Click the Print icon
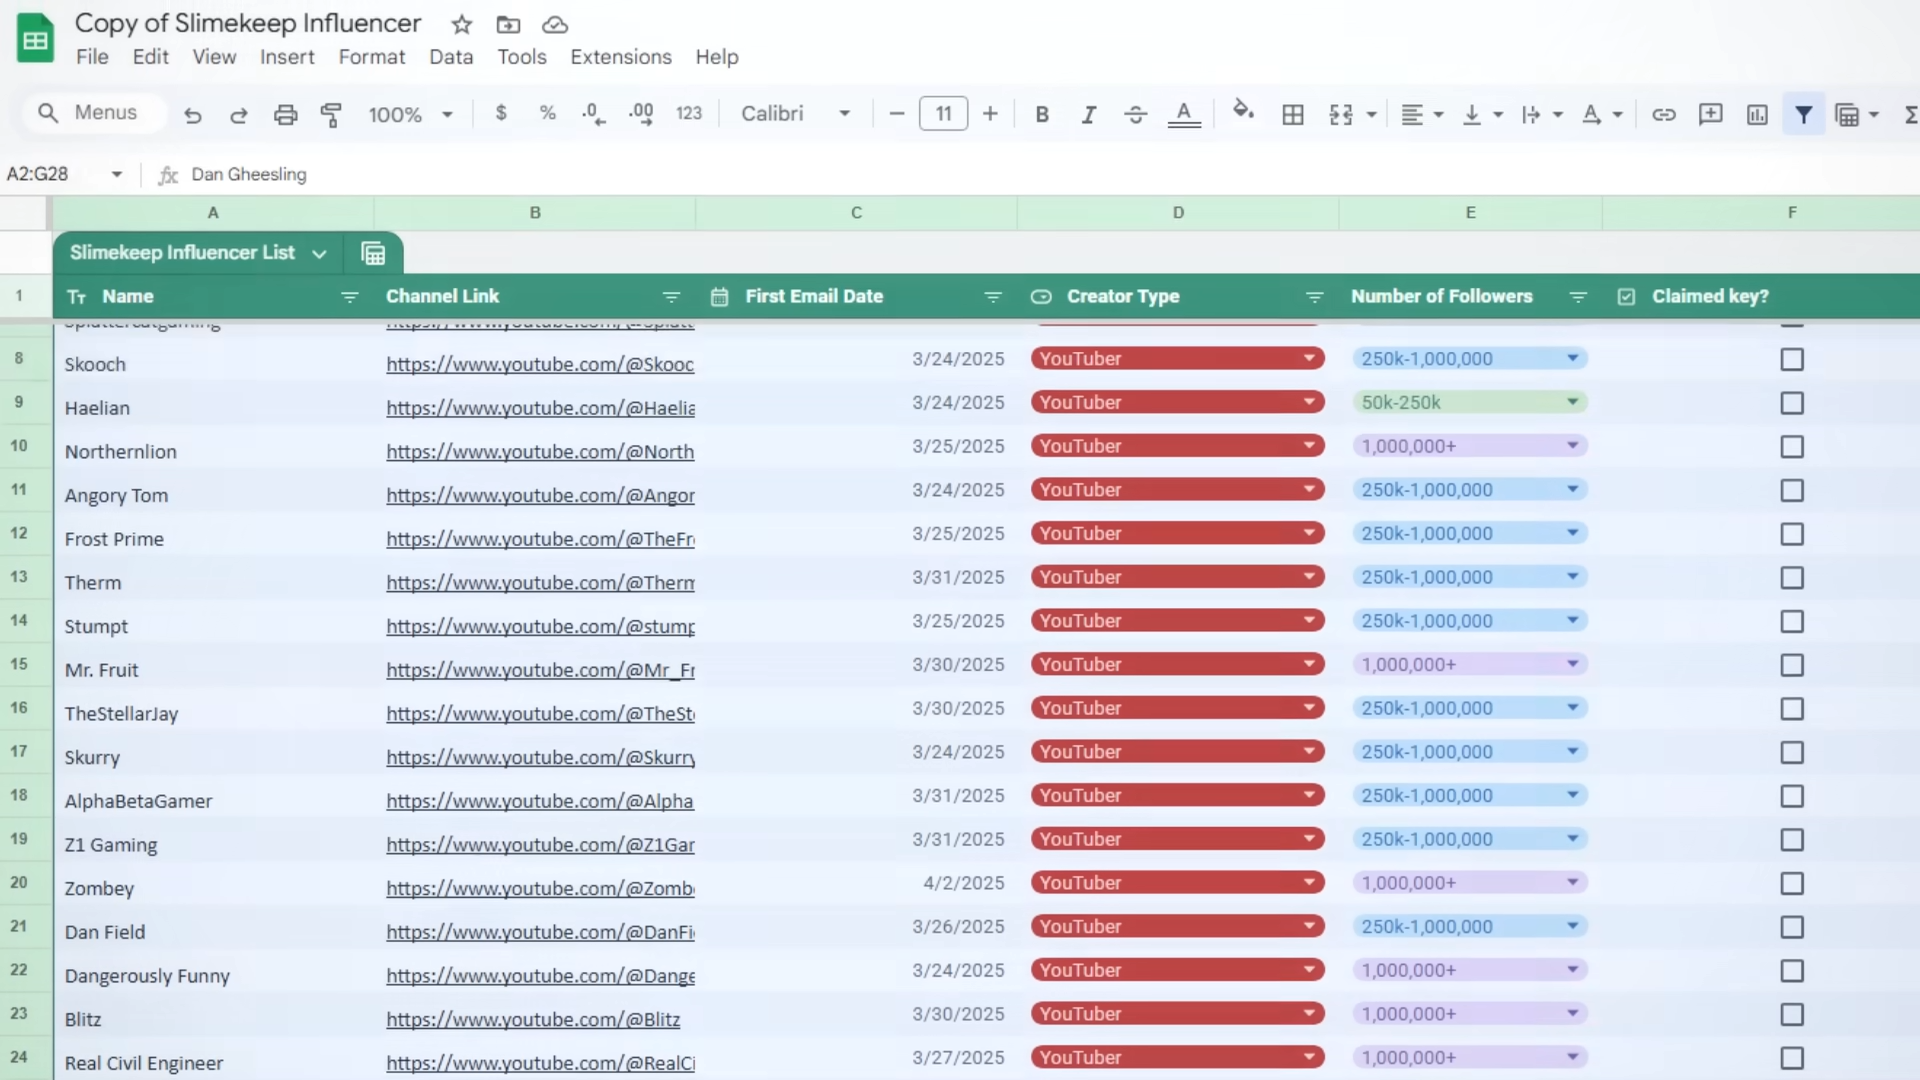Screen dimensions: 1920x1080 pyautogui.click(x=285, y=115)
